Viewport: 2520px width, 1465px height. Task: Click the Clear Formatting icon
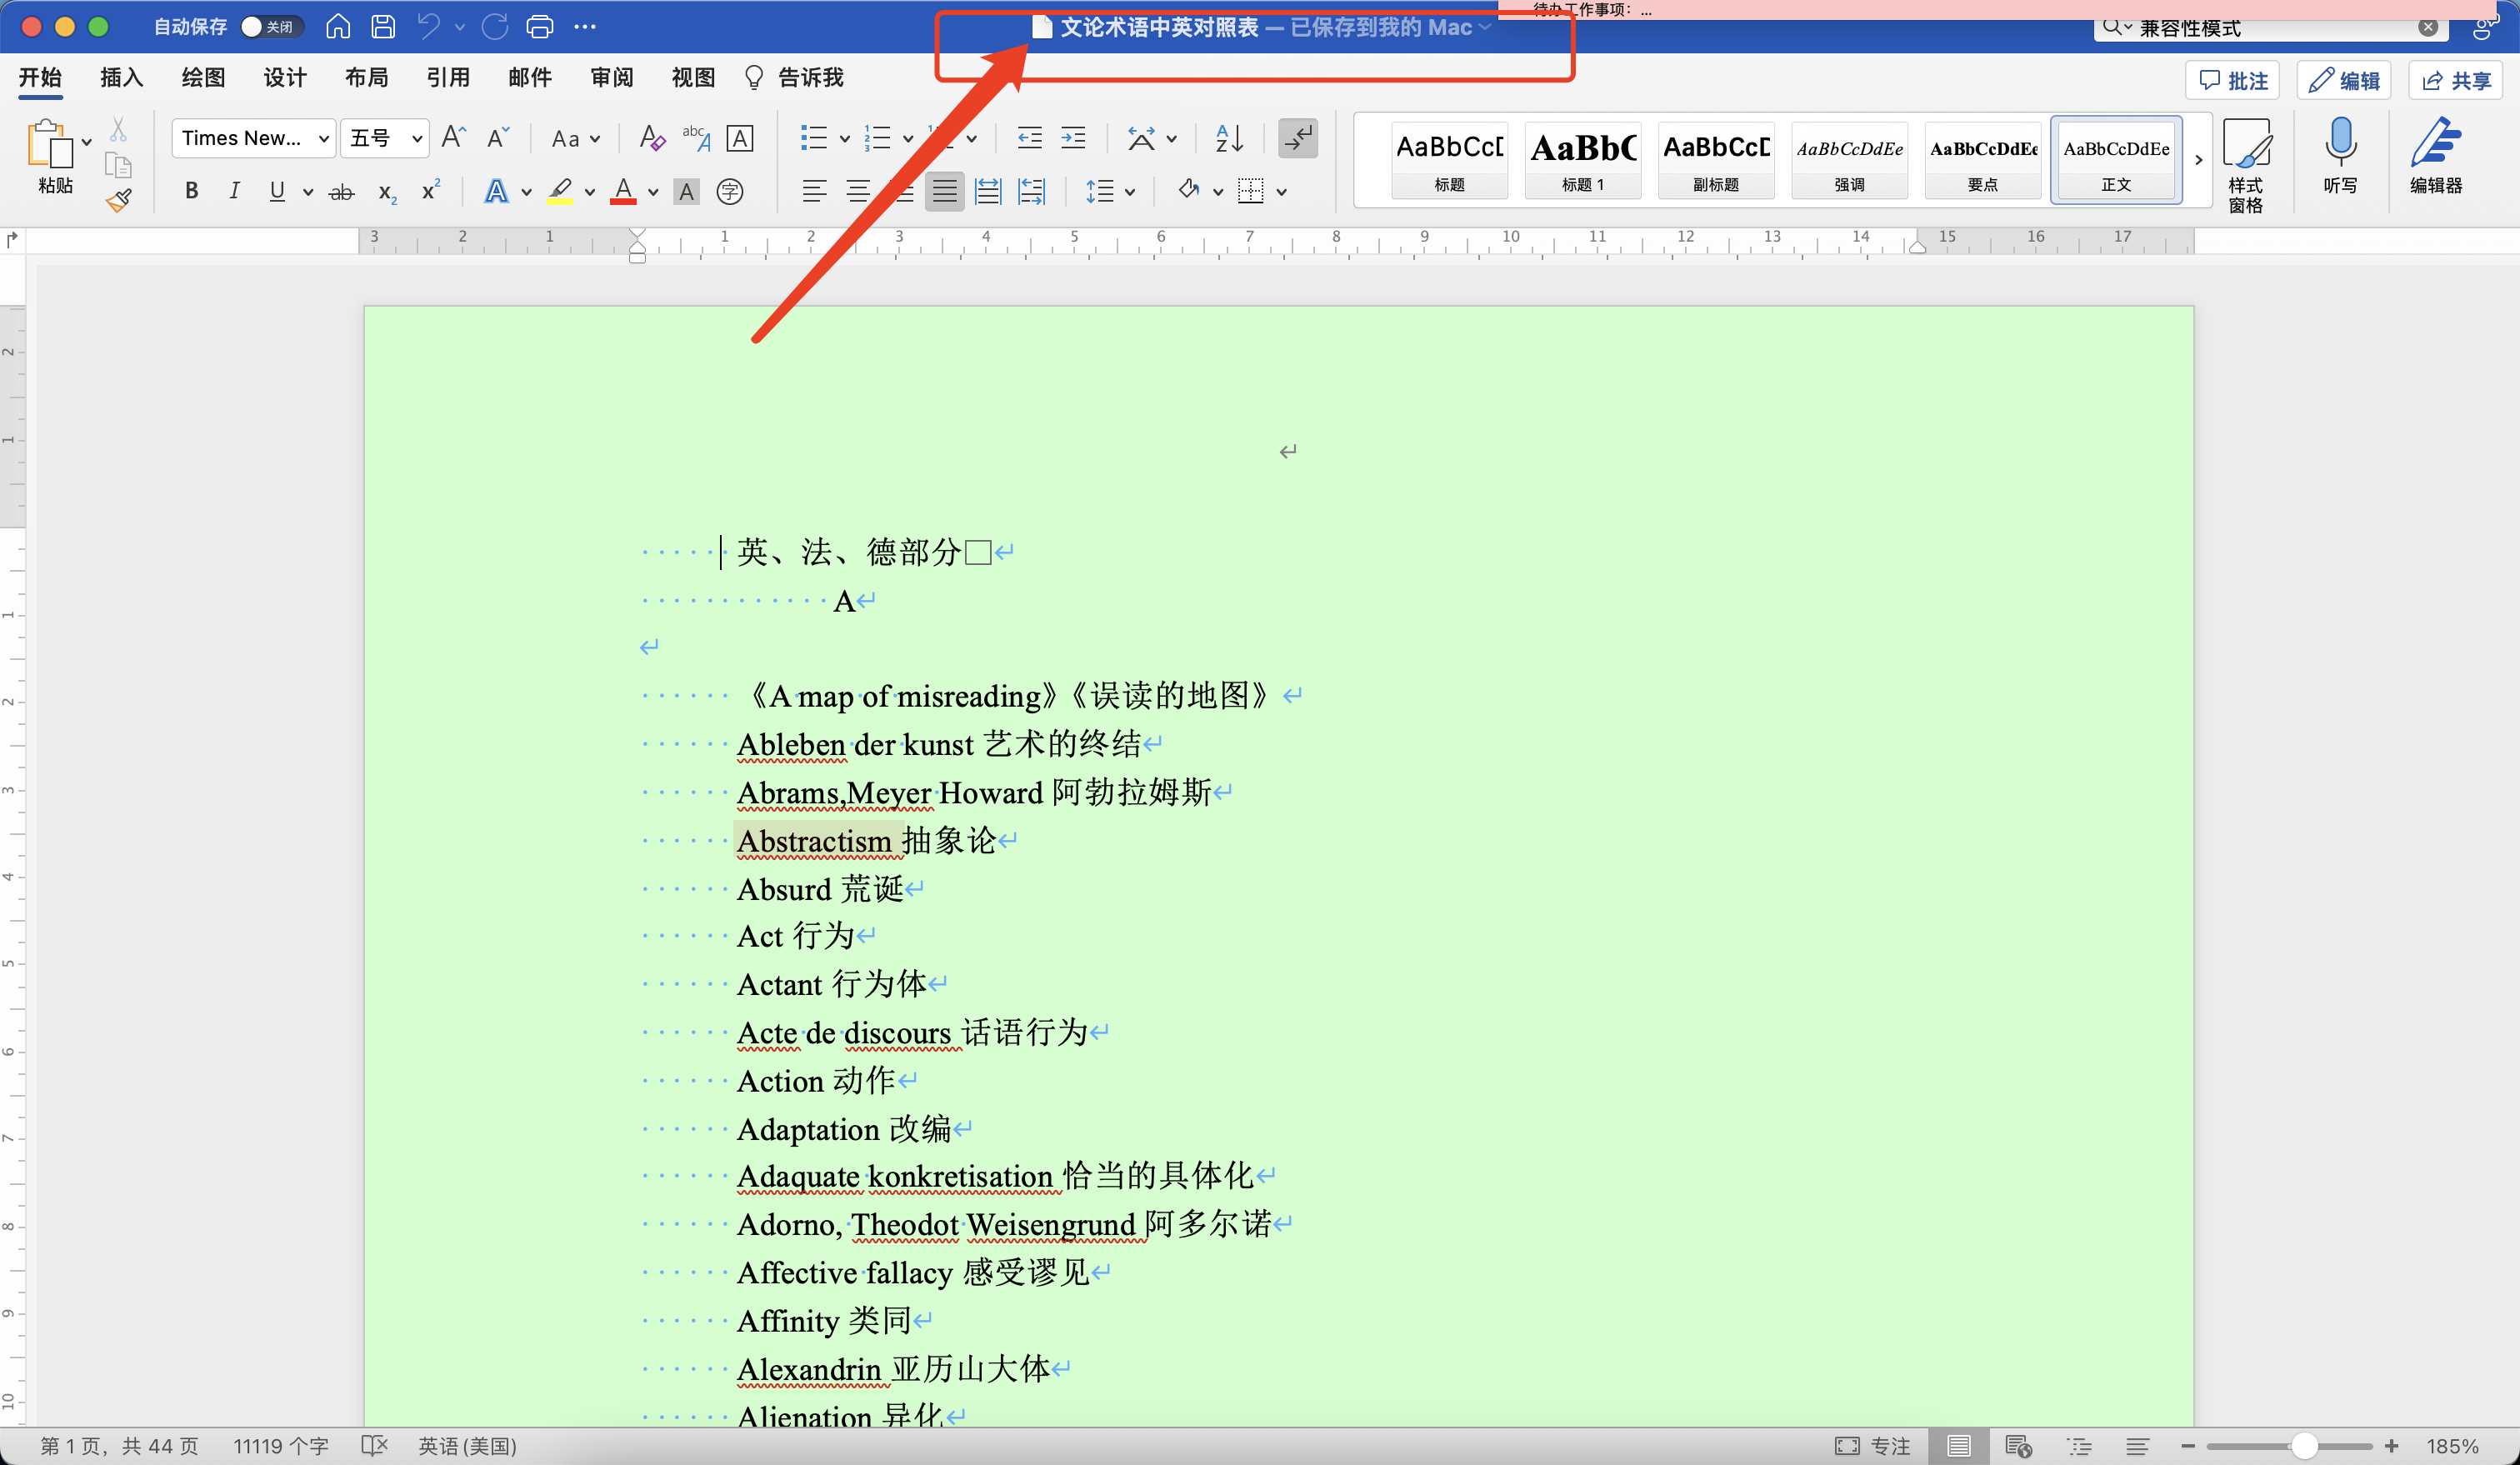(x=651, y=138)
